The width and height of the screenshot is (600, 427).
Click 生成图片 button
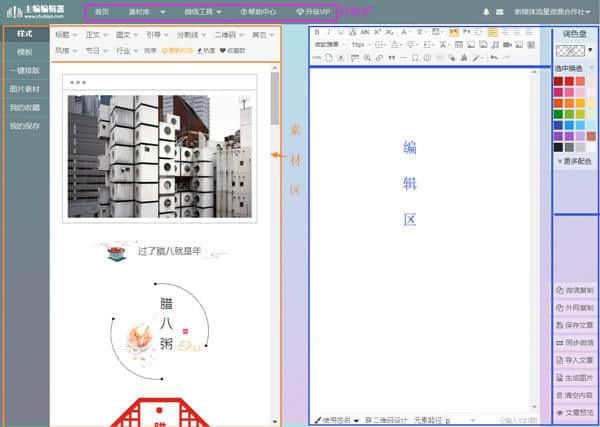pyautogui.click(x=574, y=377)
